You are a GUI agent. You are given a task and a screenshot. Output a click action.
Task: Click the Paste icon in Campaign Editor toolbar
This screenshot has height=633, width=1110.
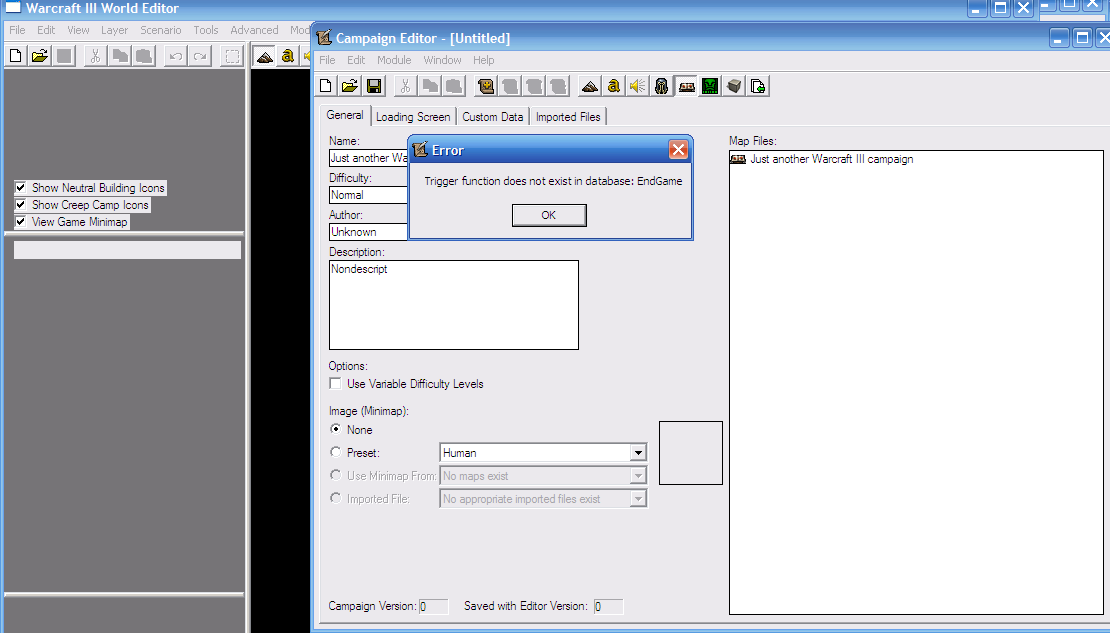(x=454, y=86)
